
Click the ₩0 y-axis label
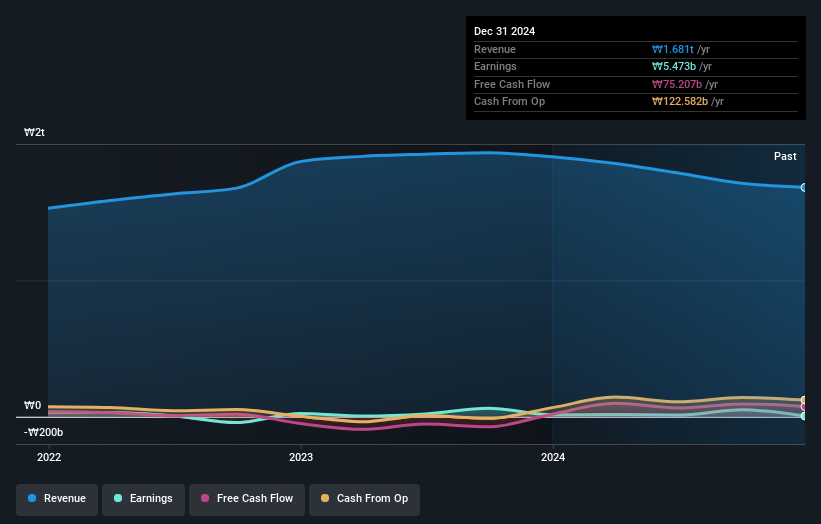pyautogui.click(x=32, y=405)
